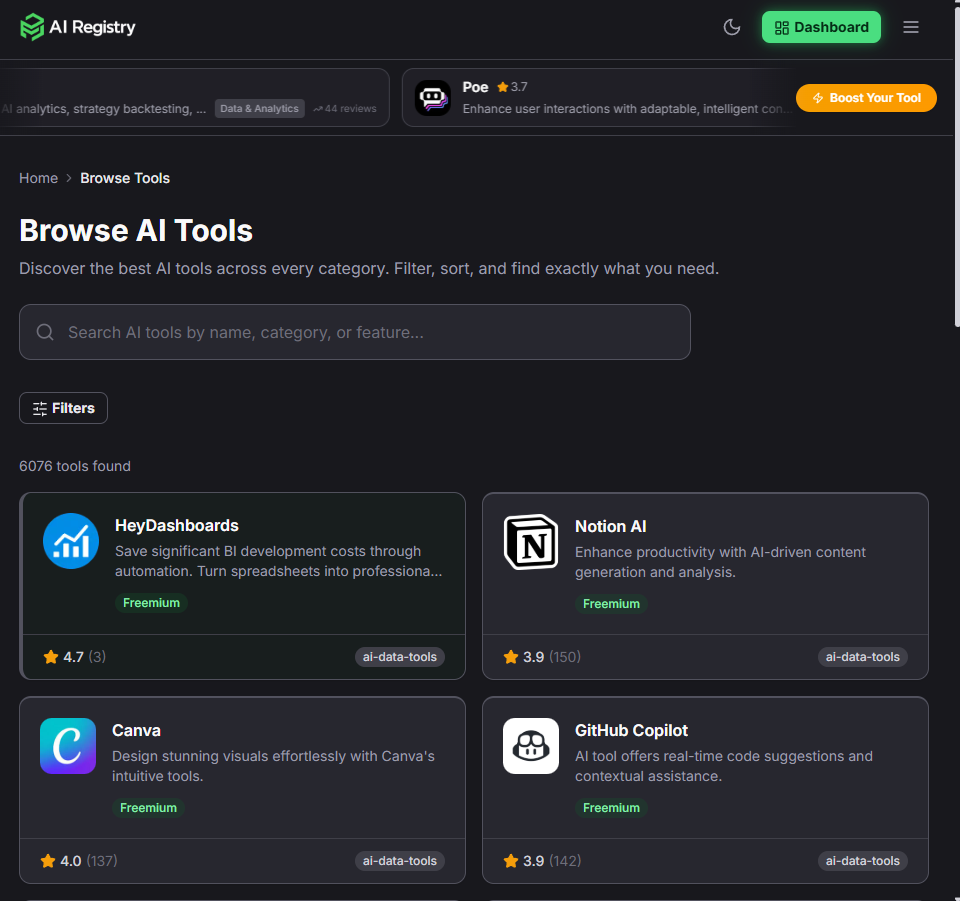Click the AI Registry logo icon
The image size is (960, 901).
click(x=33, y=27)
